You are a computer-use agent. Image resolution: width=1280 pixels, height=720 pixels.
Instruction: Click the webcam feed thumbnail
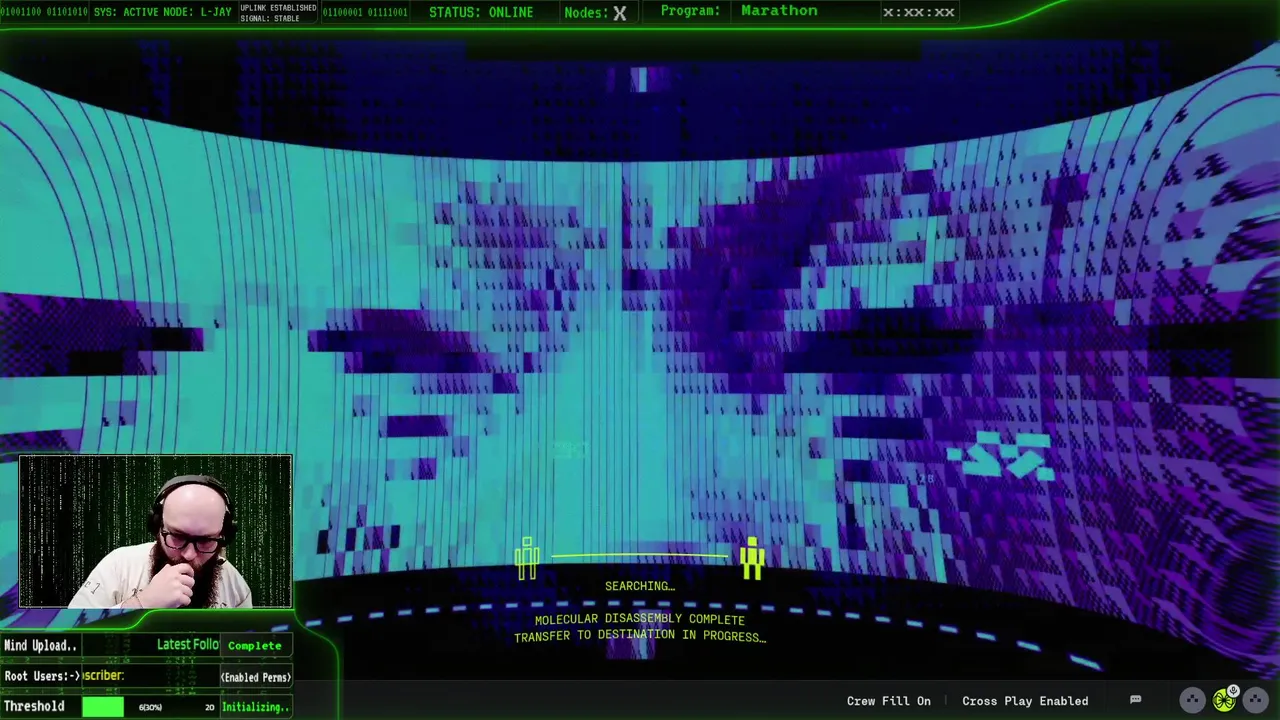coord(155,532)
